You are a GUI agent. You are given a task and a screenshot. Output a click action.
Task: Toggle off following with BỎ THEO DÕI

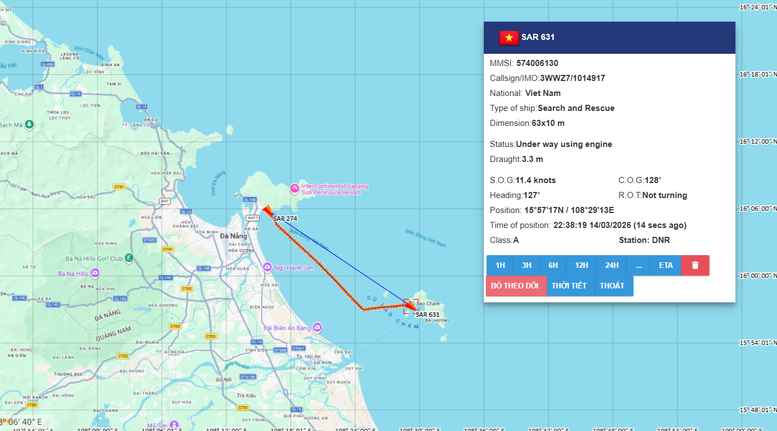click(x=514, y=286)
